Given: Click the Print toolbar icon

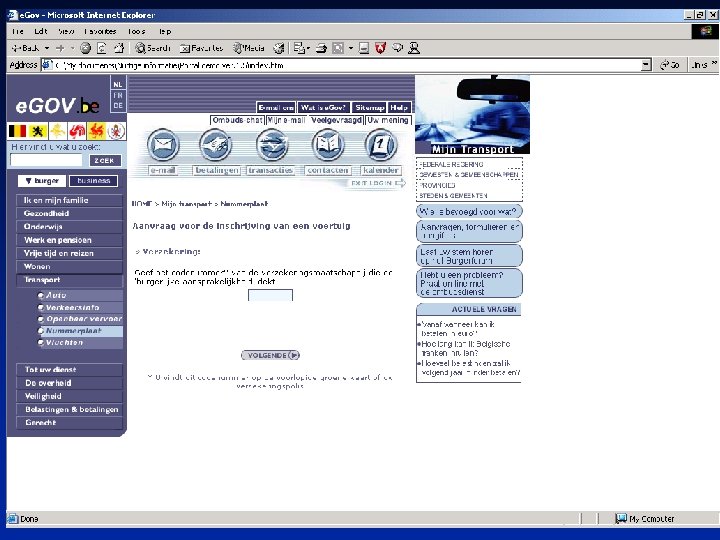Looking at the screenshot, I should click(321, 48).
